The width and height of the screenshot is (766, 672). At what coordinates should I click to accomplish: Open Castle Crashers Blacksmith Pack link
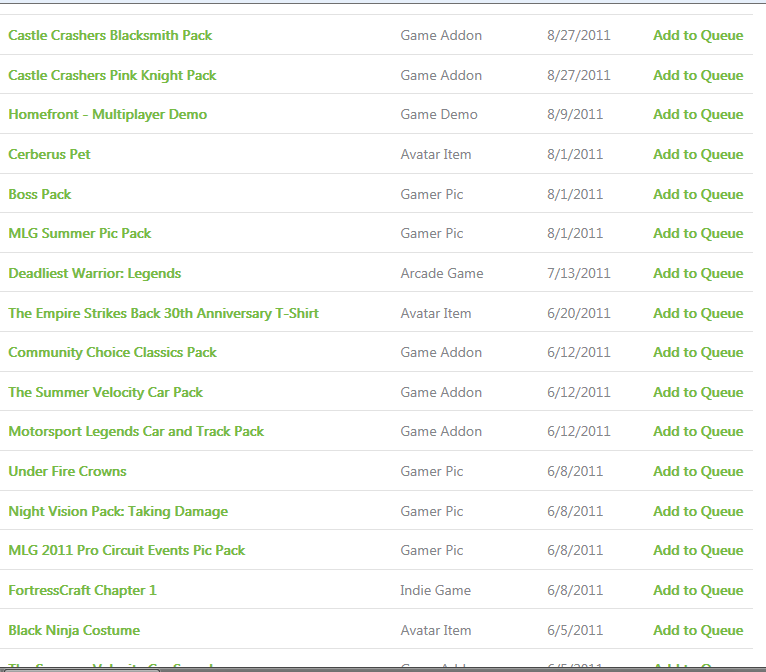click(110, 36)
